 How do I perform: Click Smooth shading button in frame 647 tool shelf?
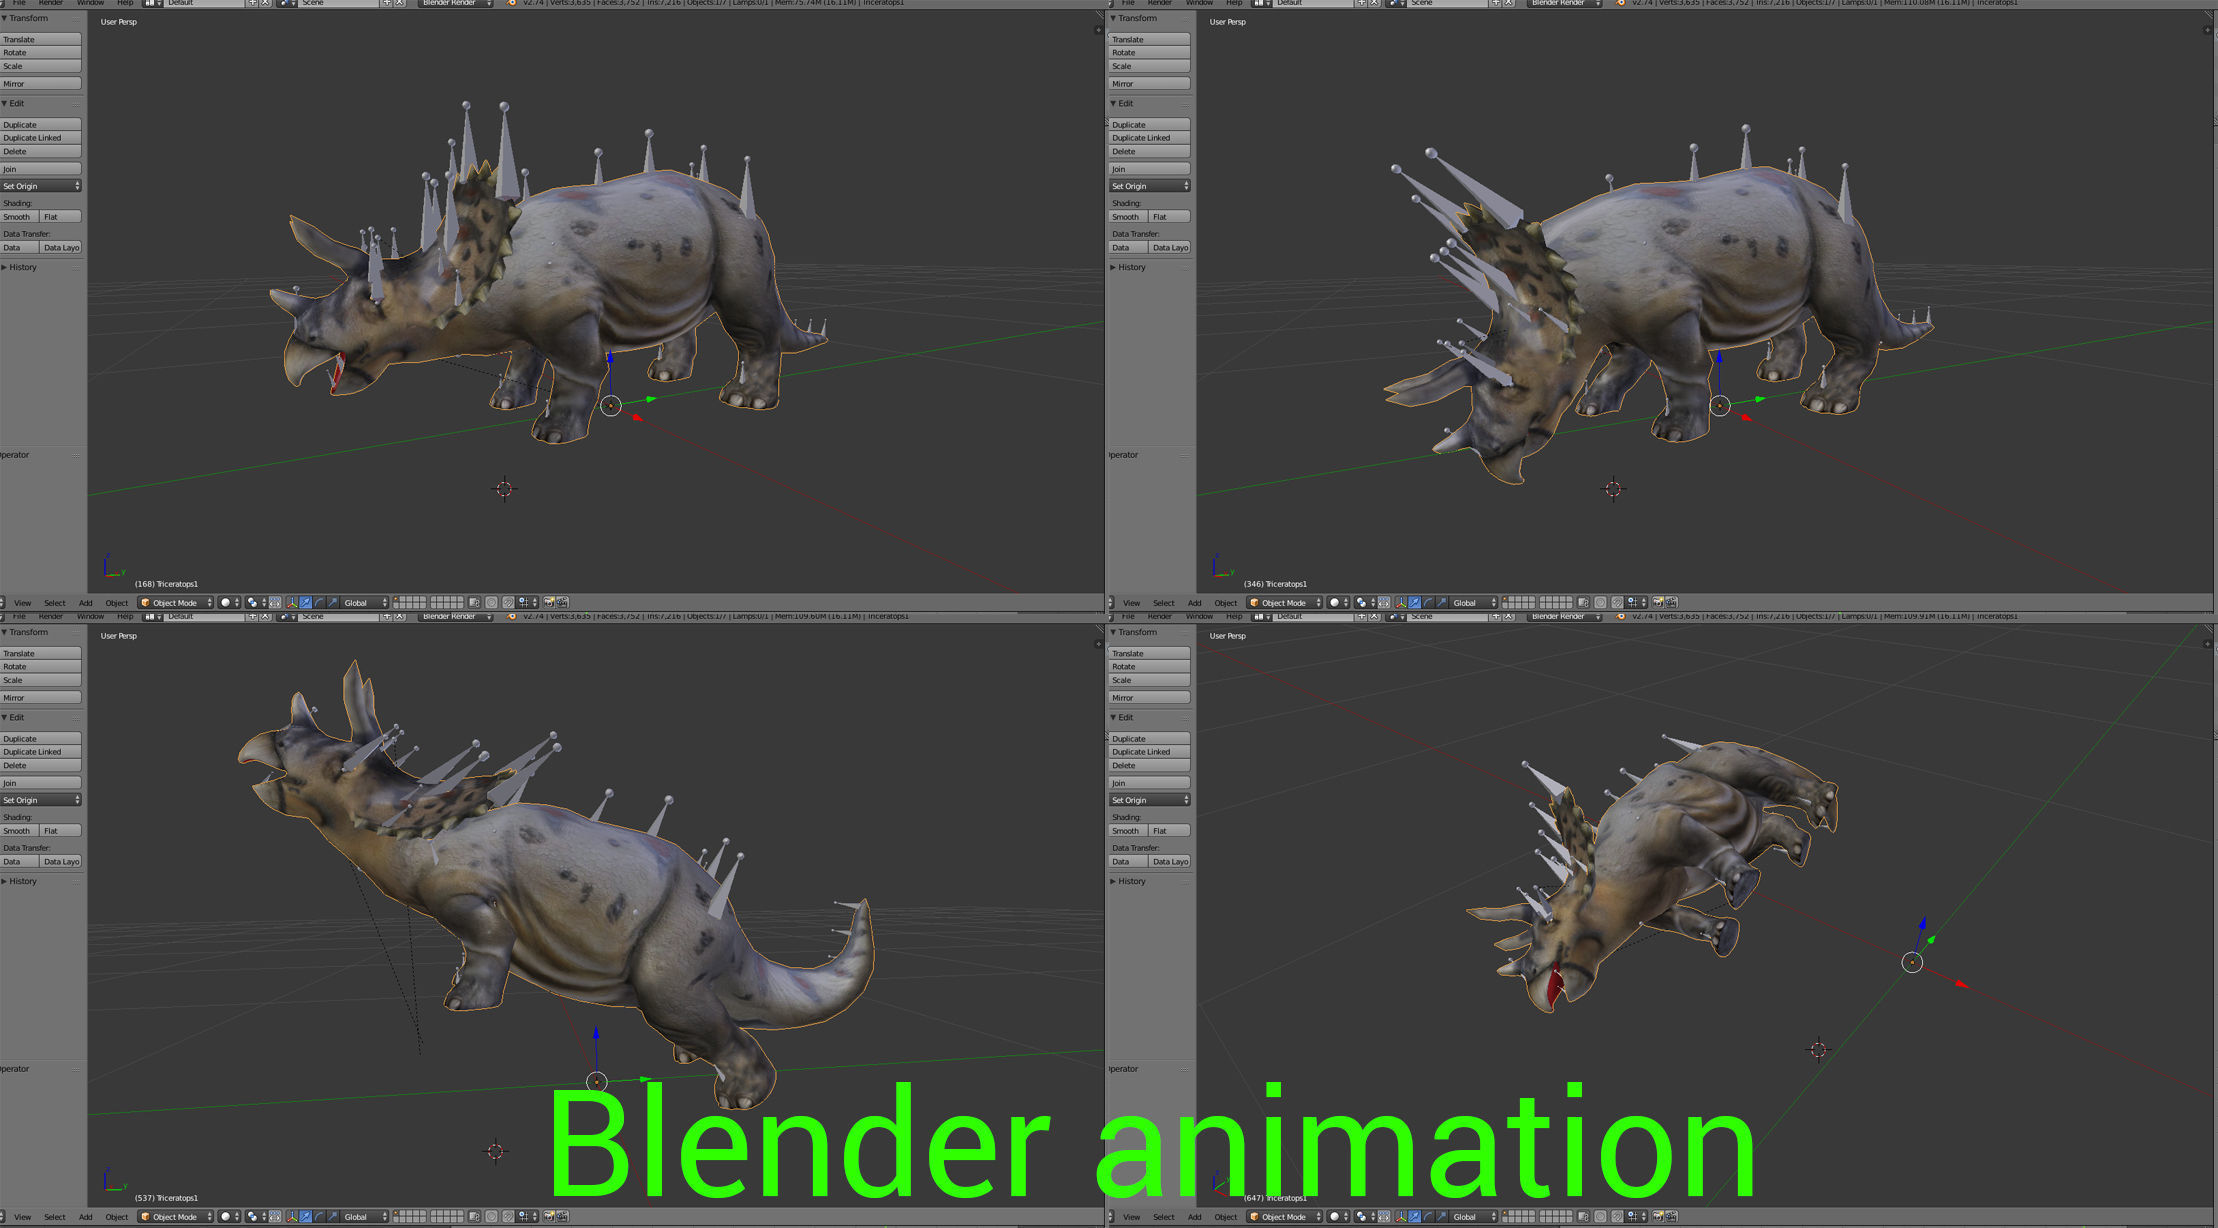click(x=1128, y=831)
